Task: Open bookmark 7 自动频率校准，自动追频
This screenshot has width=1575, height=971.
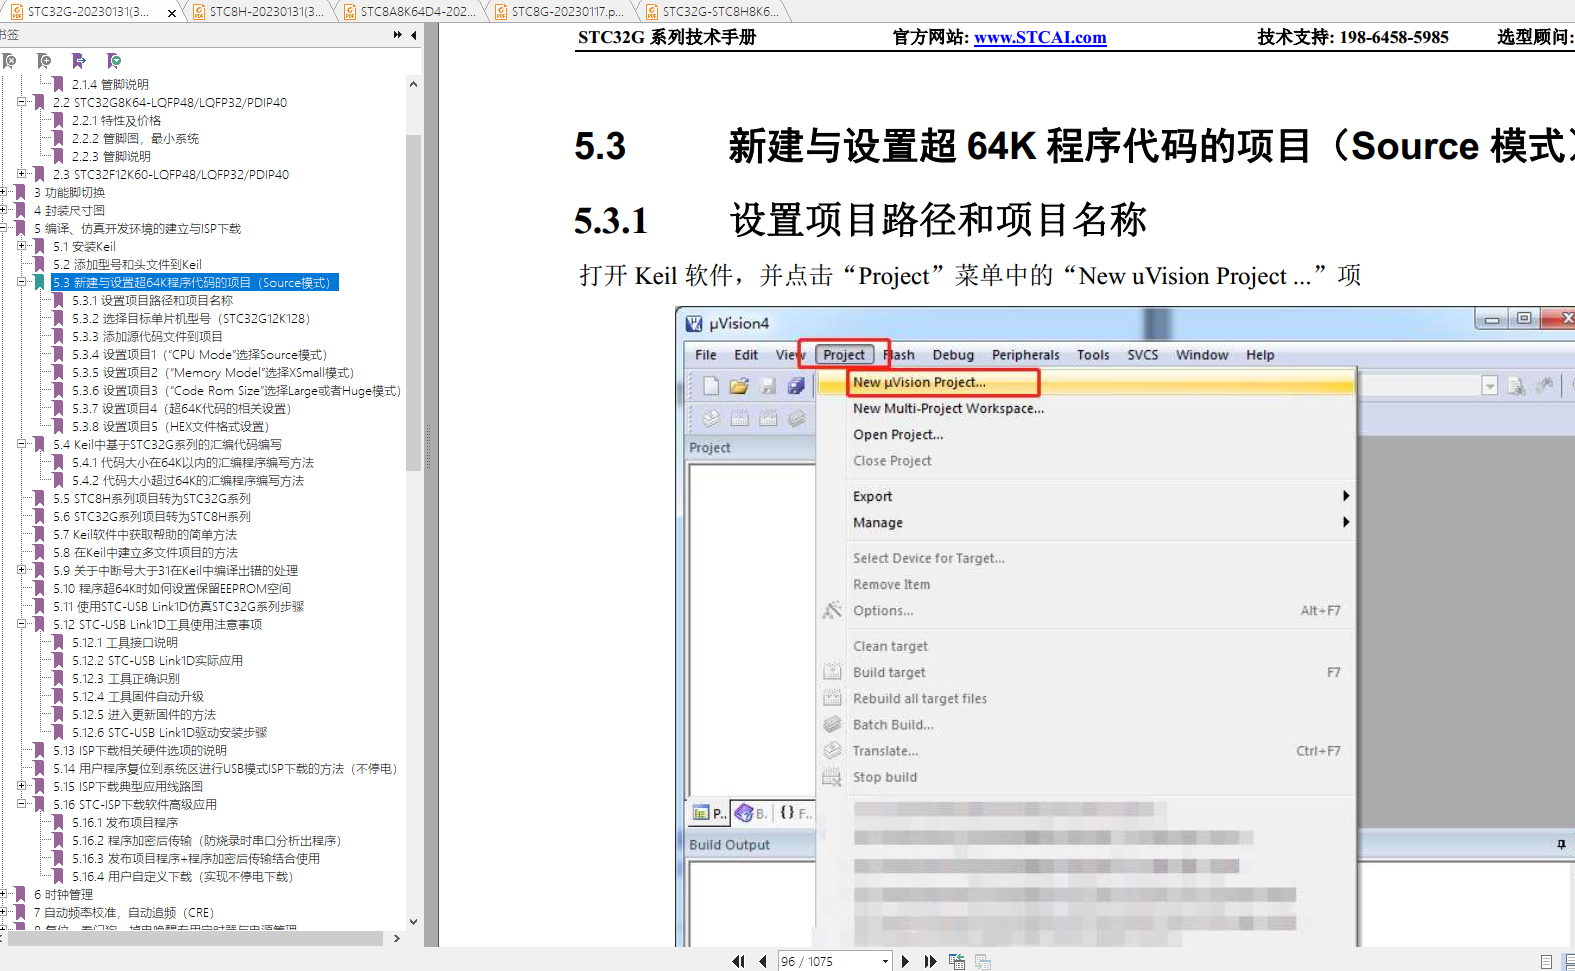Action: coord(124,912)
